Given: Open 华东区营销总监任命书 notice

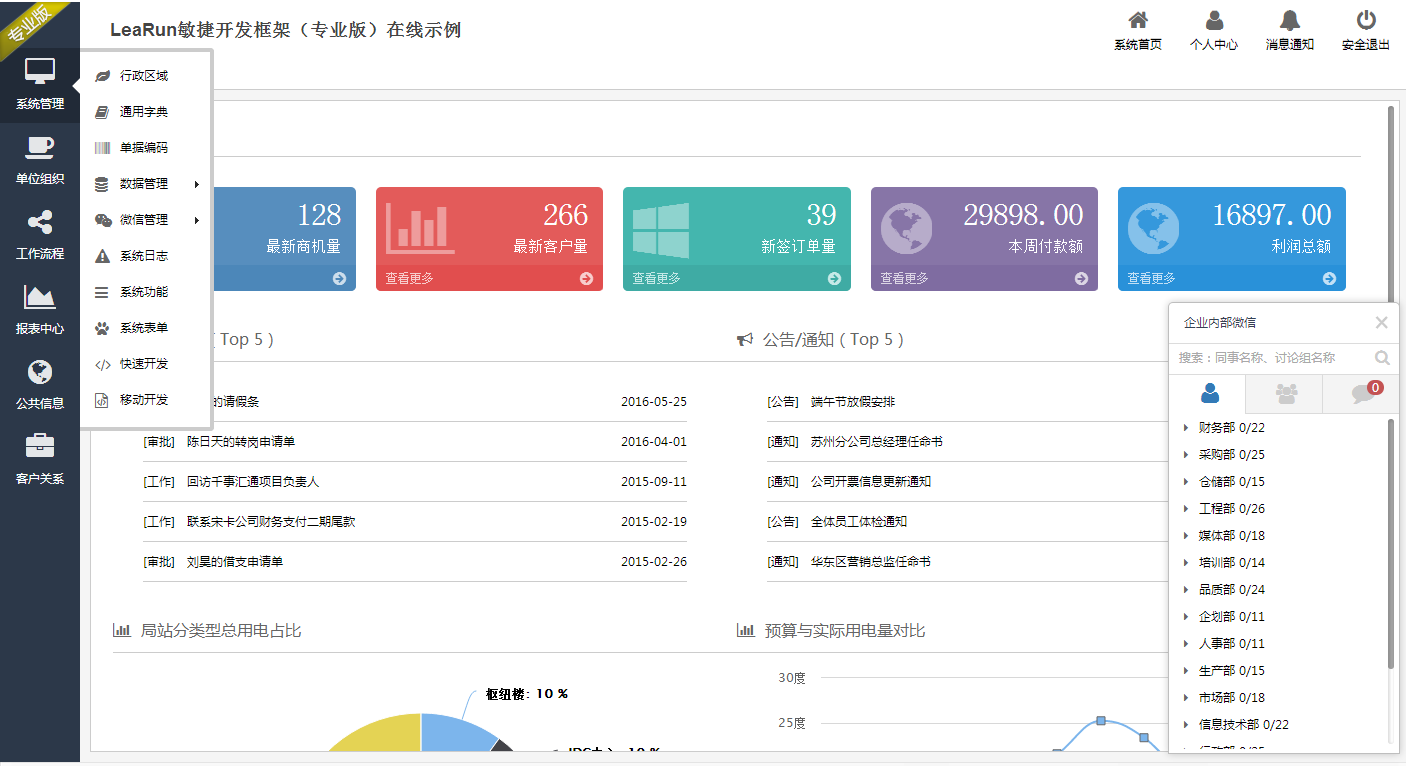Looking at the screenshot, I should pos(871,562).
